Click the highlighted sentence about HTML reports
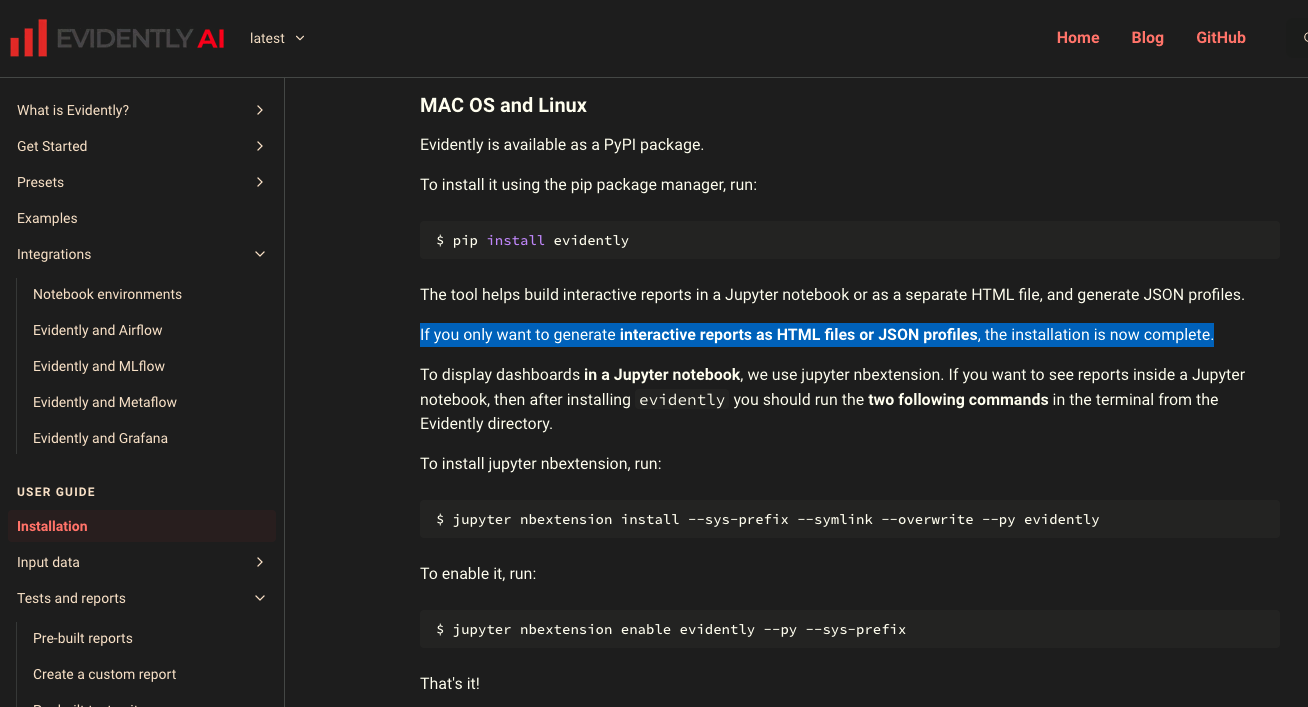1308x707 pixels. click(816, 334)
